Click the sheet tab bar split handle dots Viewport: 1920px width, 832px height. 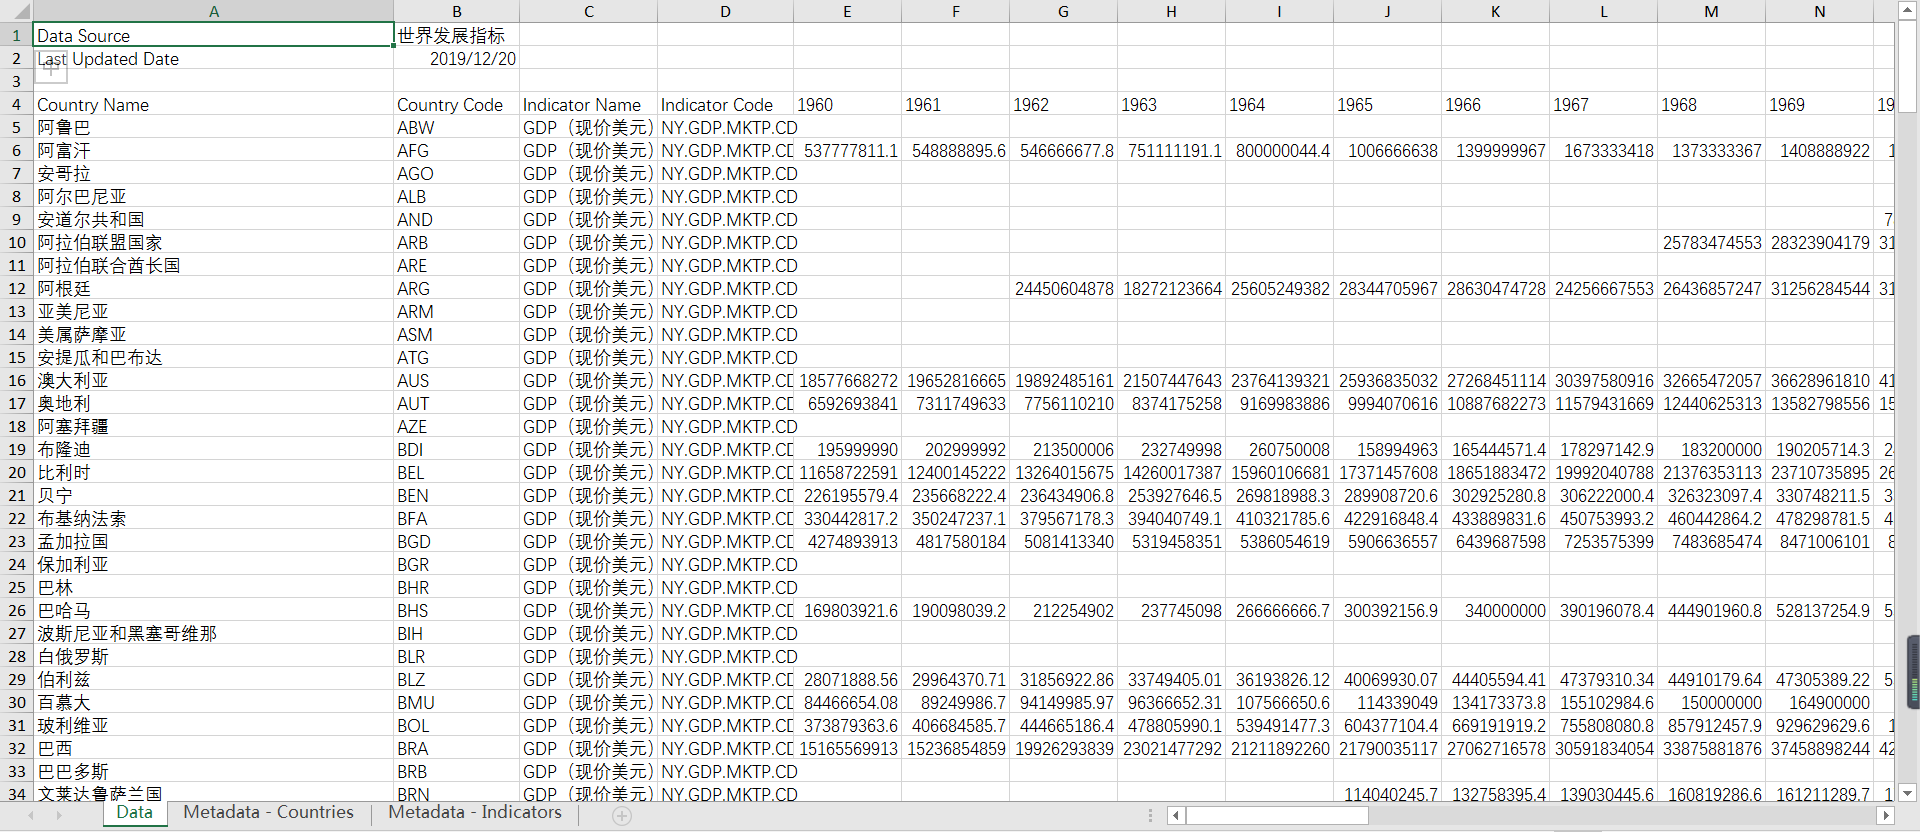pos(1151,816)
